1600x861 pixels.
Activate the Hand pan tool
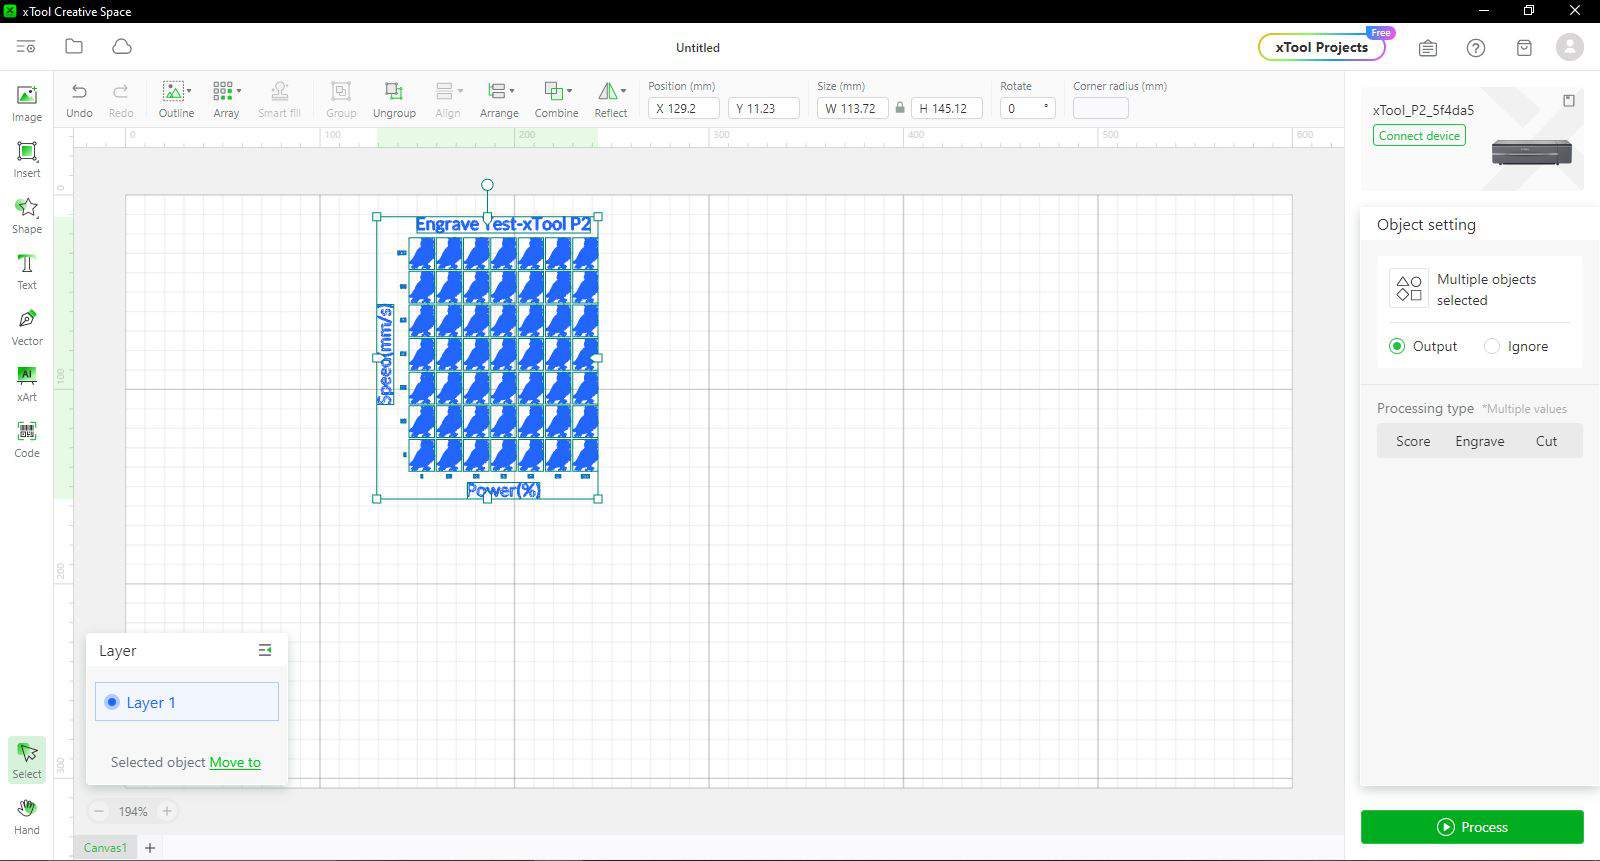tap(27, 816)
